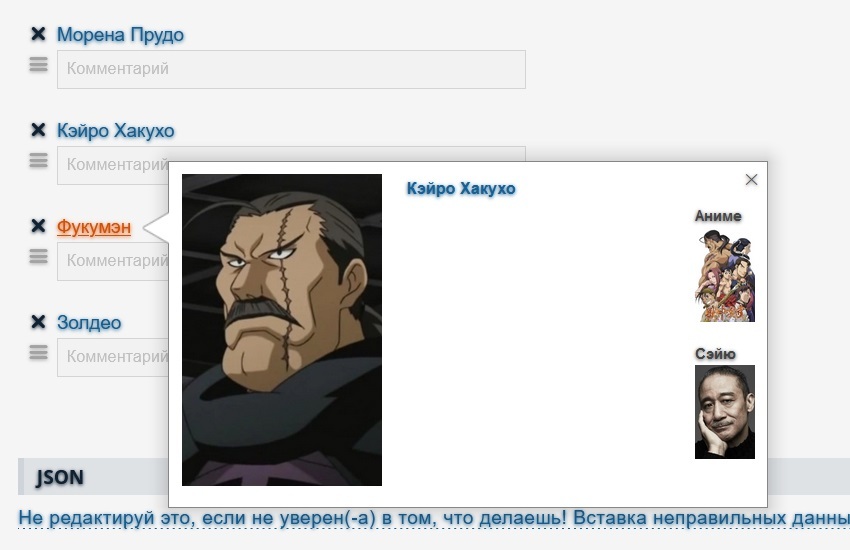This screenshot has width=850, height=550.
Task: Remove Золдео entry with X icon
Action: point(38,322)
